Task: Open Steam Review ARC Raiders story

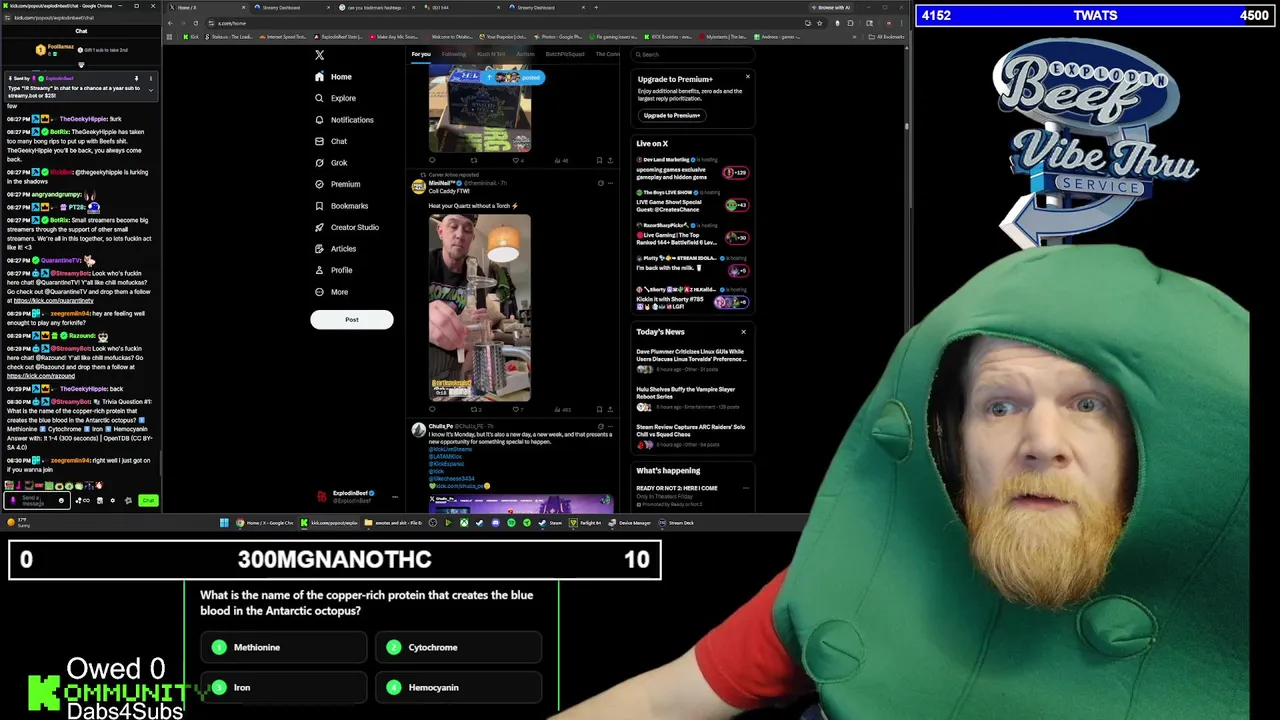Action: point(691,435)
